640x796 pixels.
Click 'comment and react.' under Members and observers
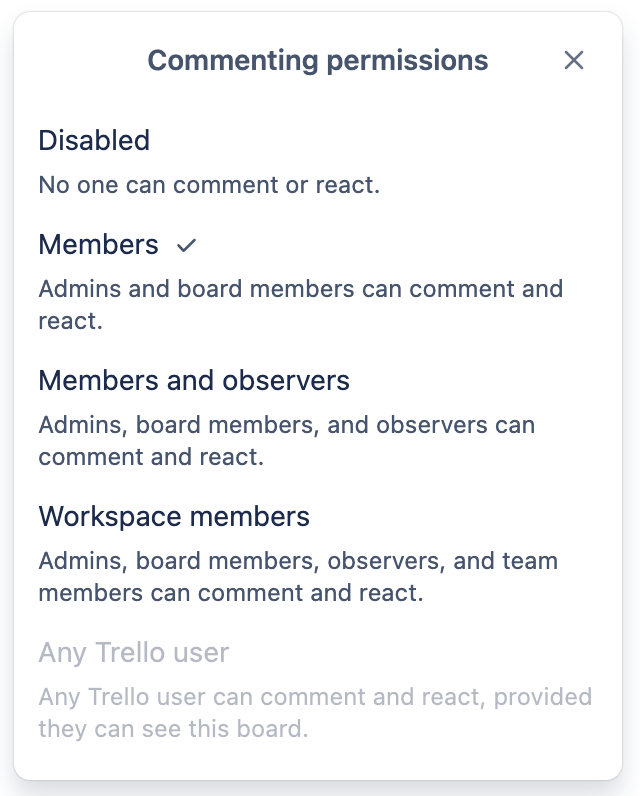tap(151, 457)
